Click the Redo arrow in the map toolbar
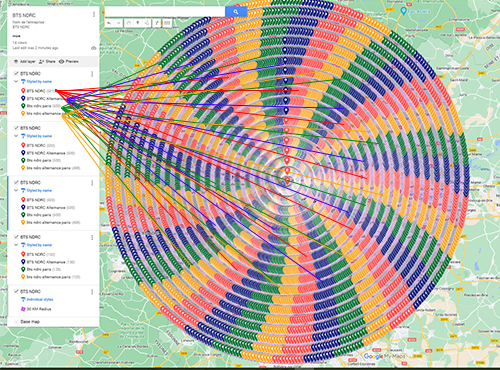 click(x=118, y=23)
